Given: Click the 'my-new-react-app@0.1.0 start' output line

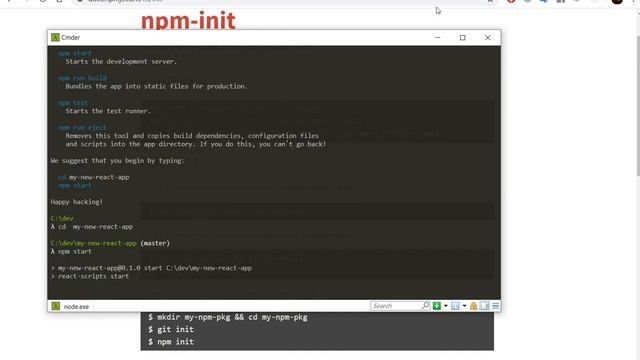Looking at the screenshot, I should pos(151,268).
